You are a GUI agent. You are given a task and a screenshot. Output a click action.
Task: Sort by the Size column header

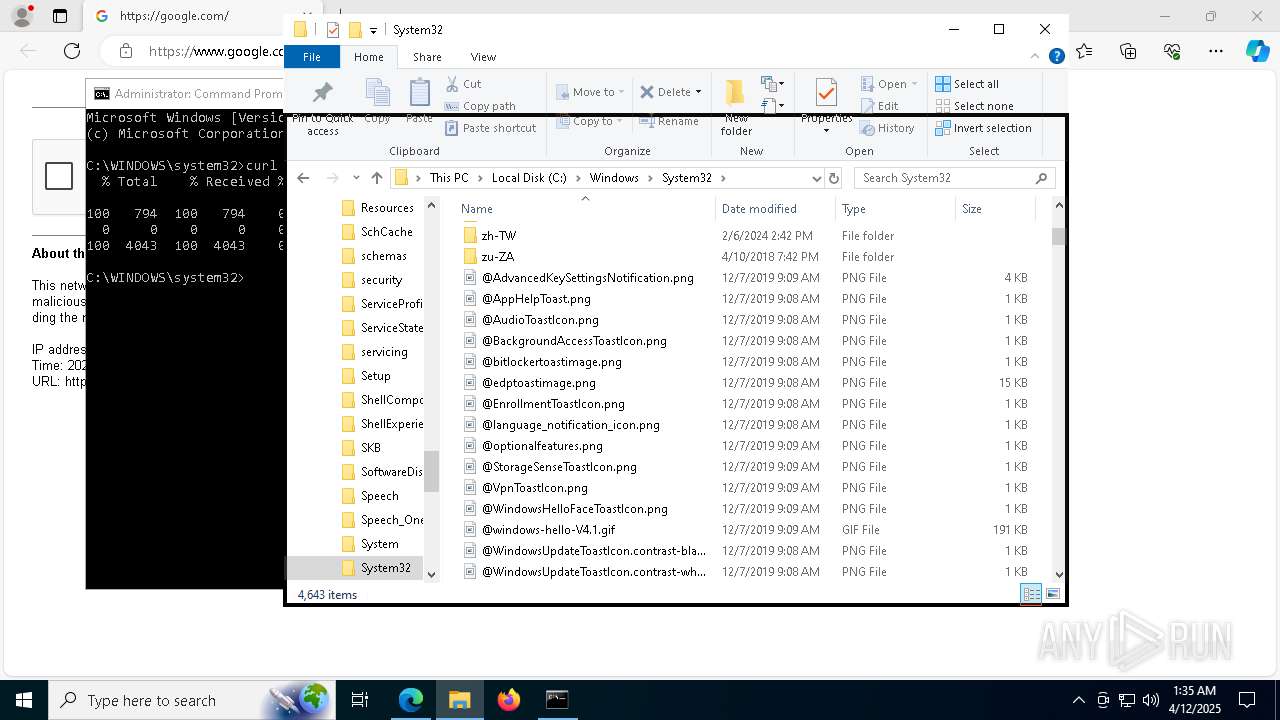995,209
